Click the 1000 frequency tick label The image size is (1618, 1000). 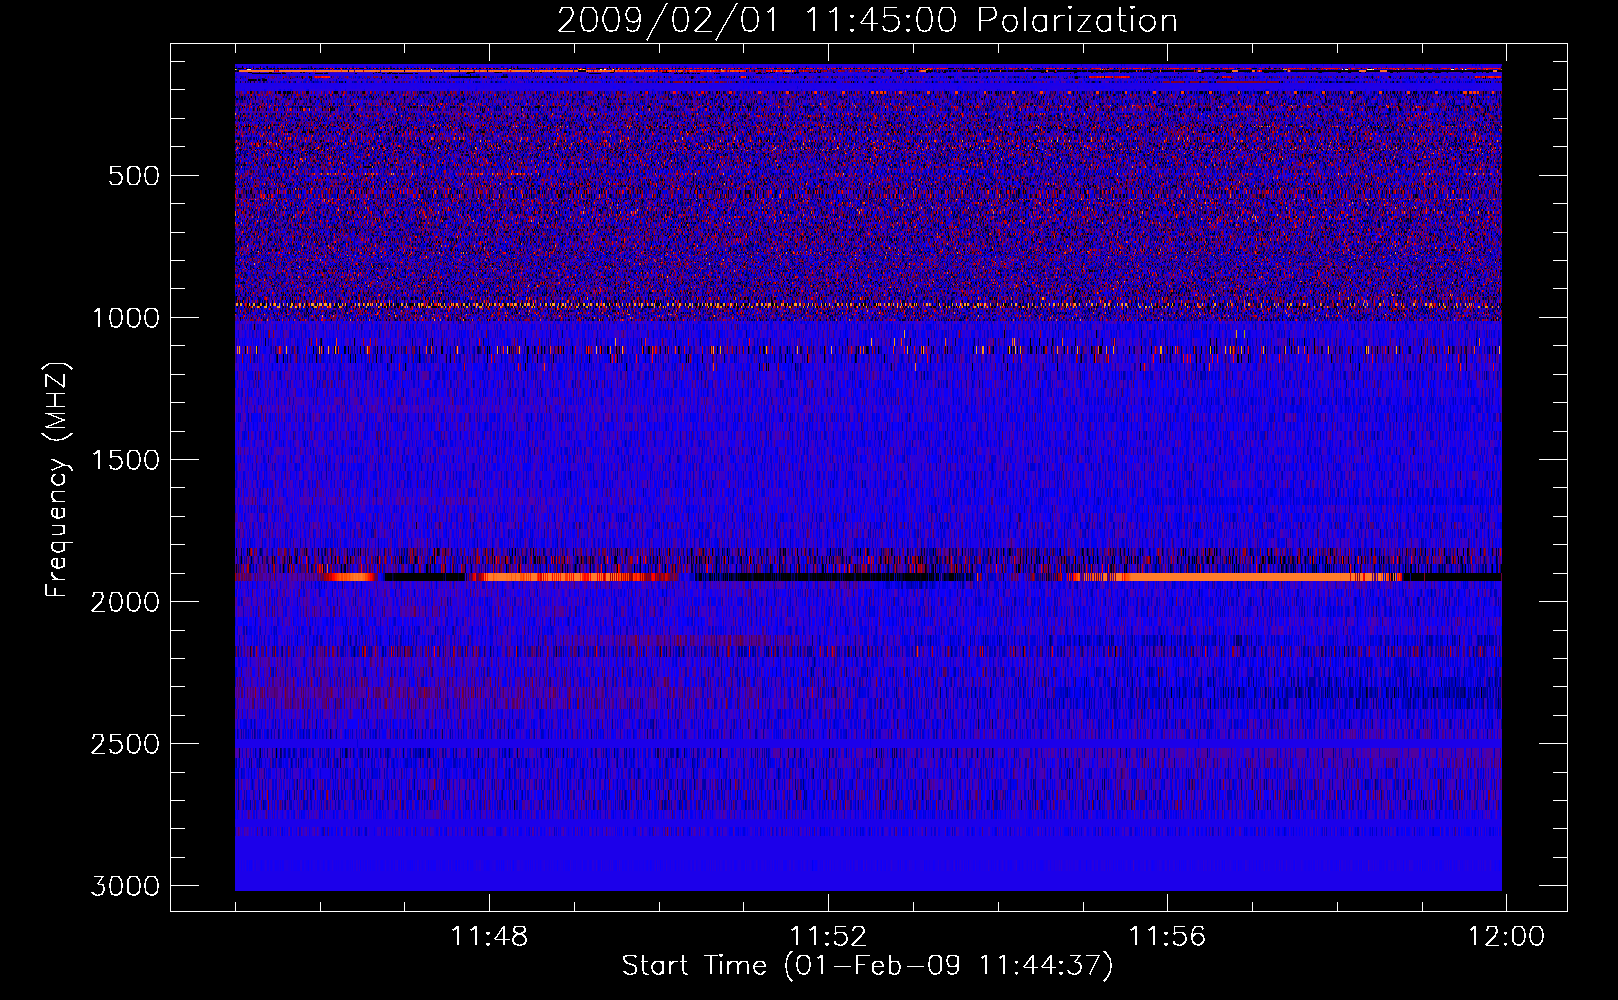coord(125,318)
